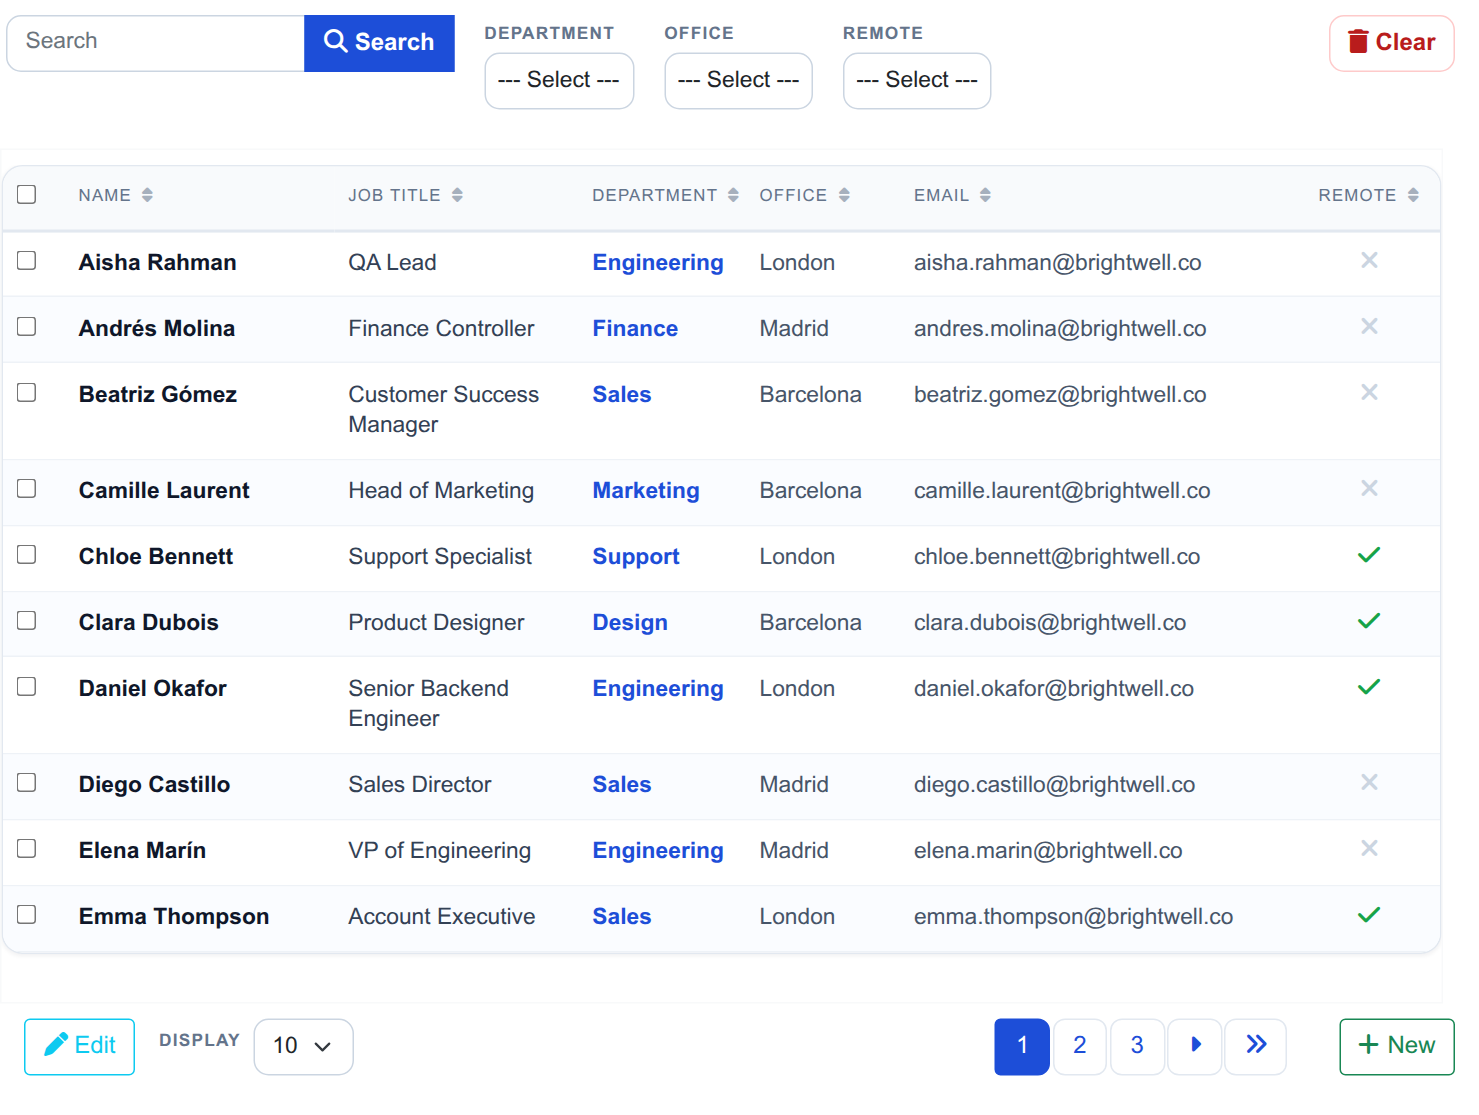This screenshot has width=1479, height=1115.
Task: Create a new record with New
Action: 1397,1046
